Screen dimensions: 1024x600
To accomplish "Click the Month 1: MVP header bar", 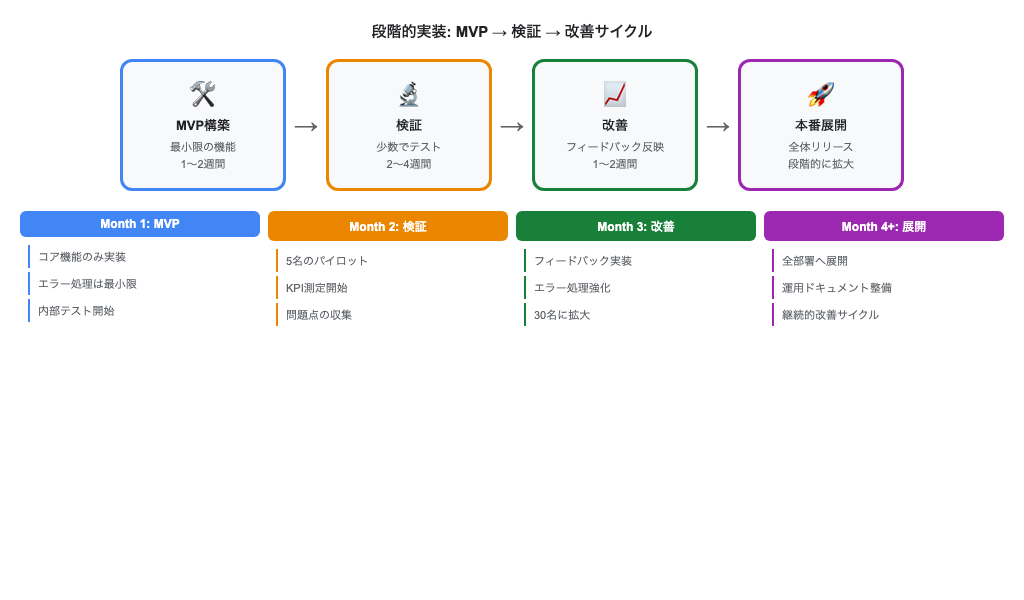I will tap(140, 224).
